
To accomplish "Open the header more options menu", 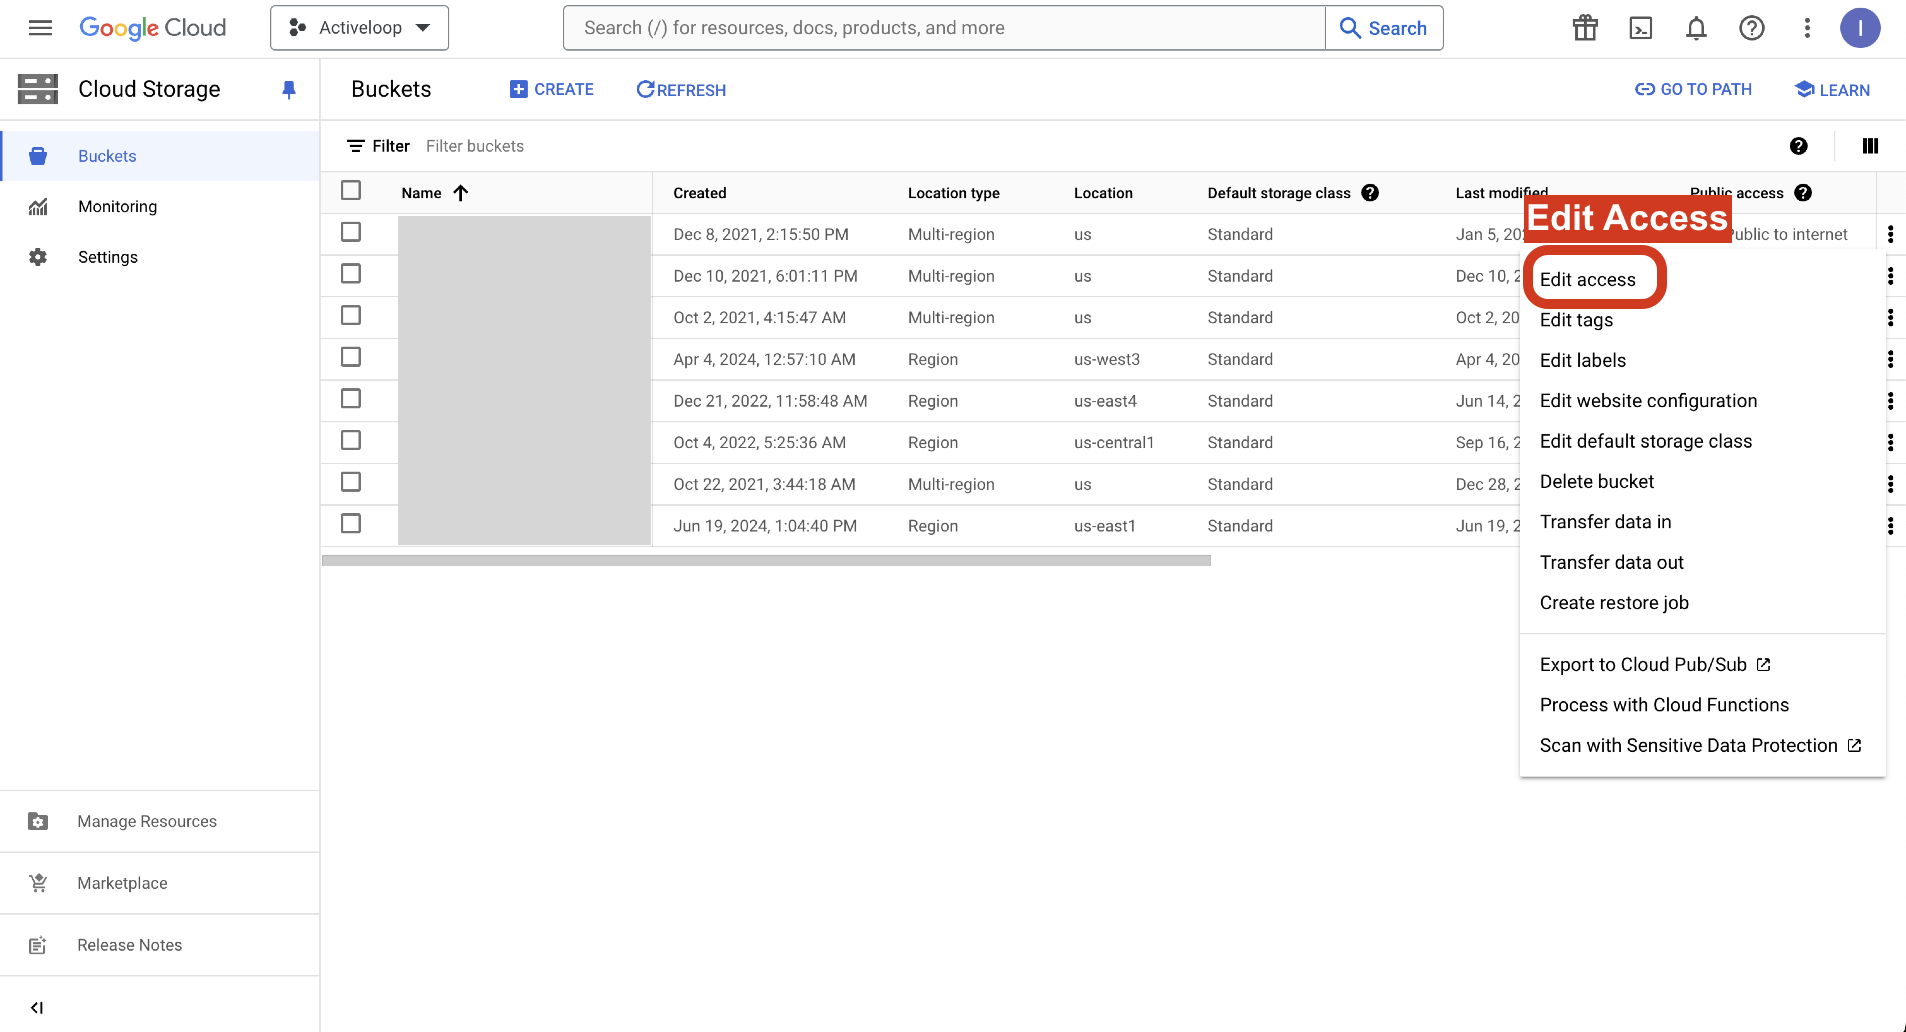I will (1807, 28).
